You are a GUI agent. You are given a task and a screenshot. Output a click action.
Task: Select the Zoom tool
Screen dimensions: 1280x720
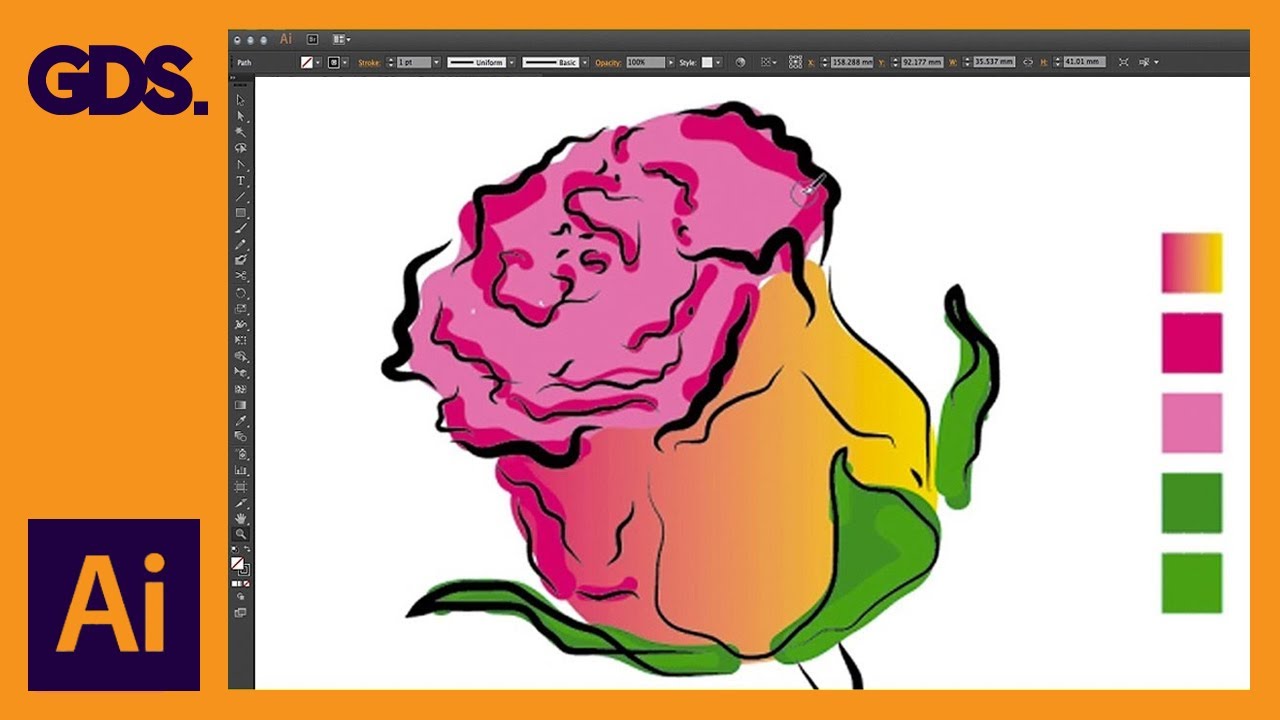pyautogui.click(x=241, y=534)
